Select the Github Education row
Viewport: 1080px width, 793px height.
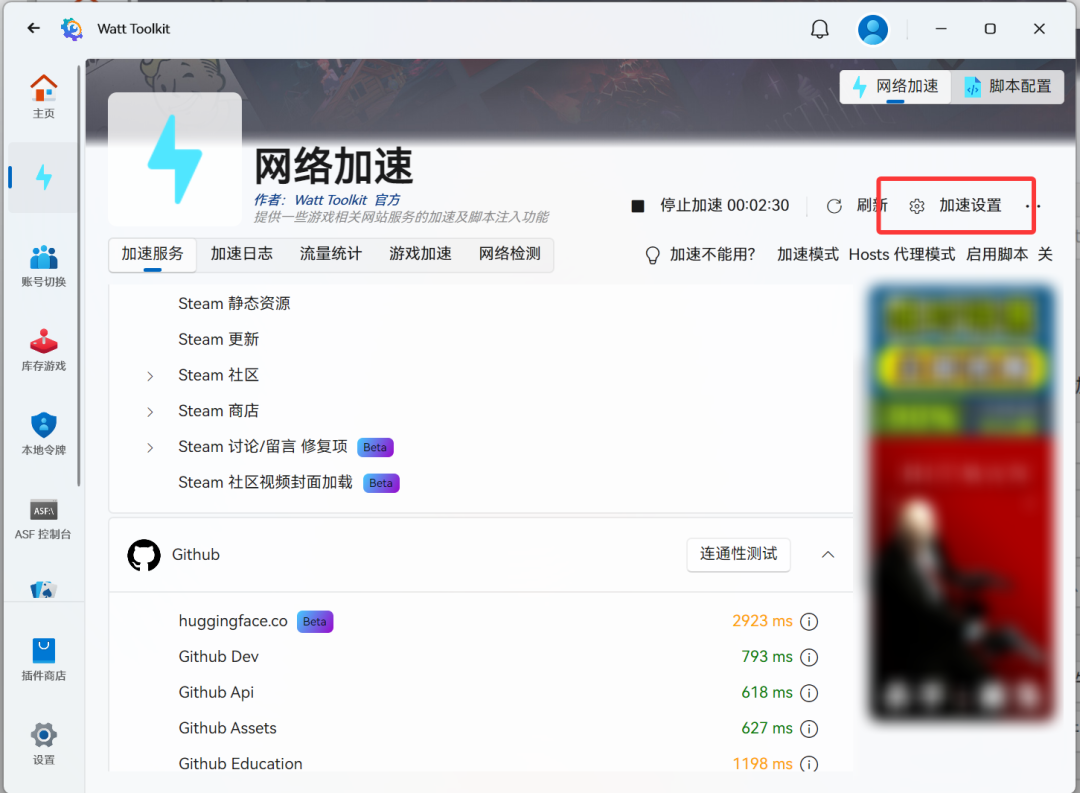click(x=481, y=763)
